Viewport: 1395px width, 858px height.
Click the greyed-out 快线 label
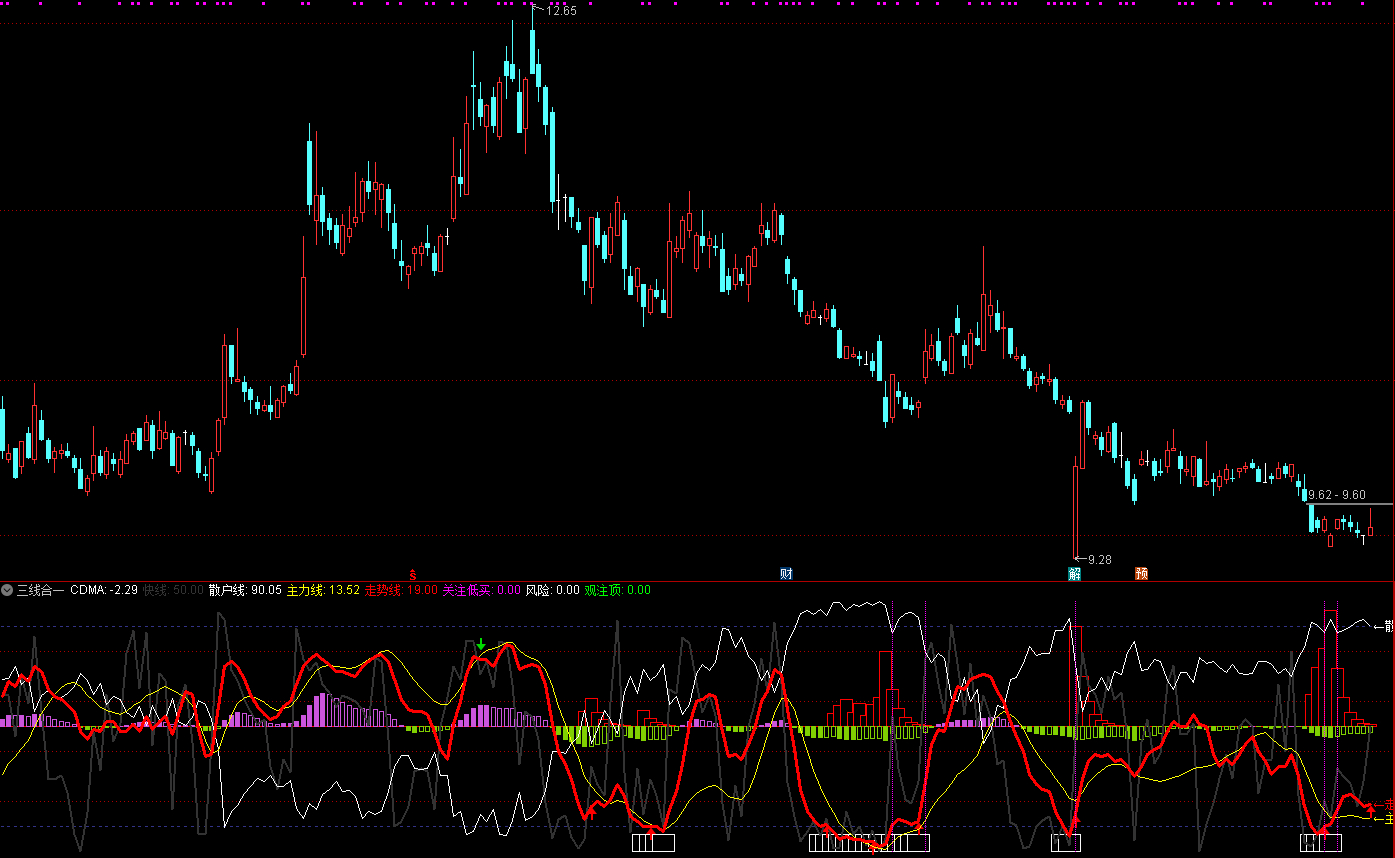173,590
